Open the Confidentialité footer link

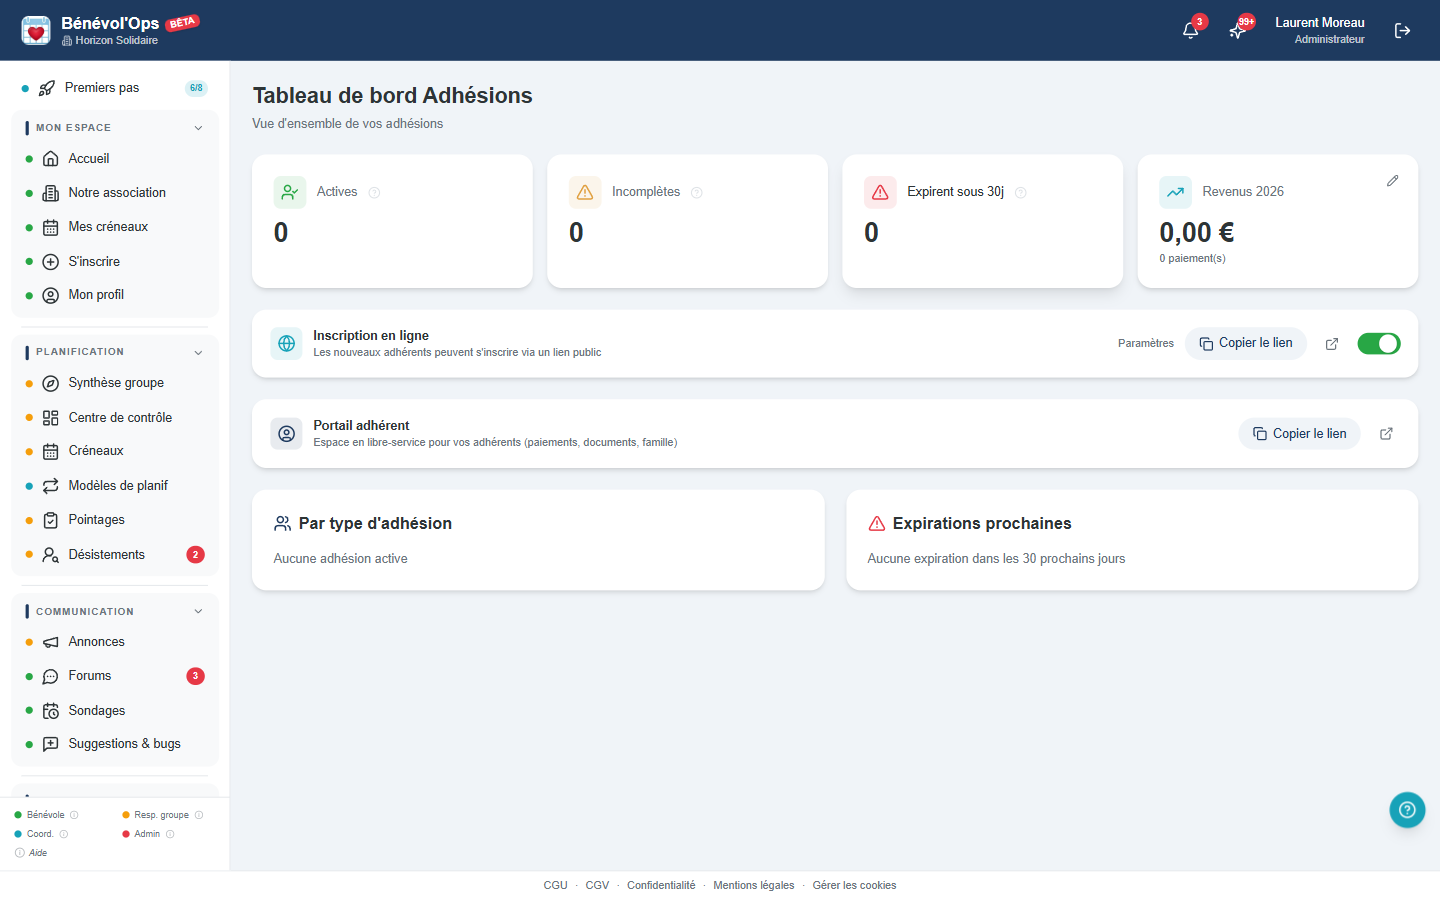tap(661, 886)
